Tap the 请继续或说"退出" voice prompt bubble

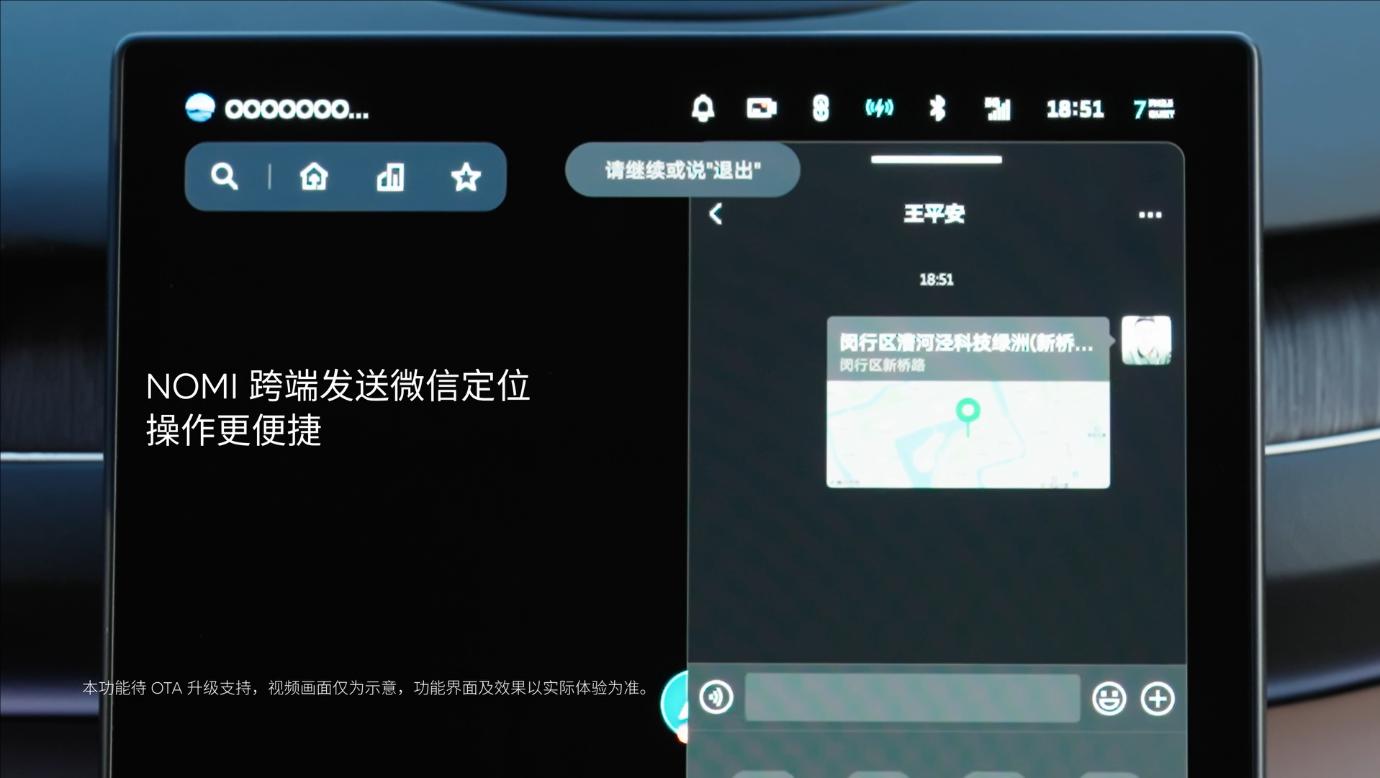pyautogui.click(x=682, y=170)
